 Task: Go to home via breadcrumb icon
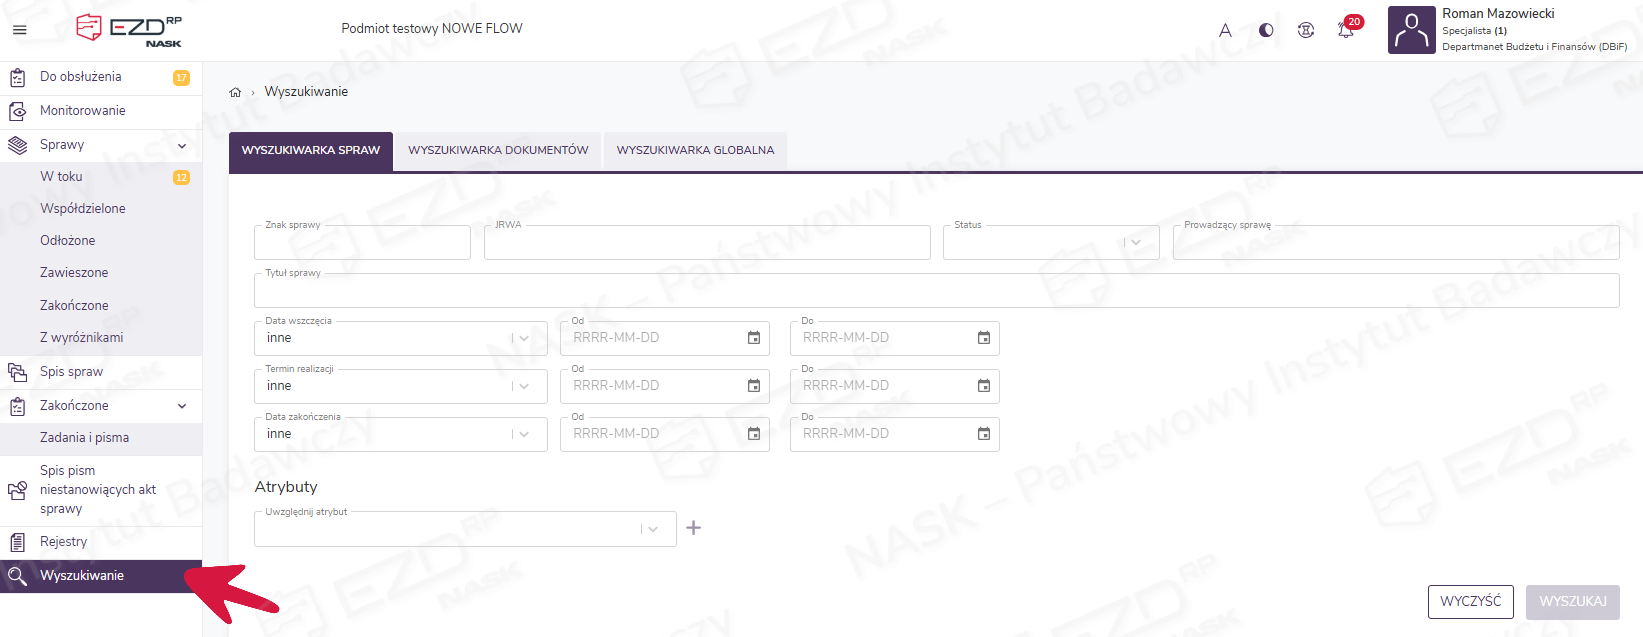click(235, 92)
